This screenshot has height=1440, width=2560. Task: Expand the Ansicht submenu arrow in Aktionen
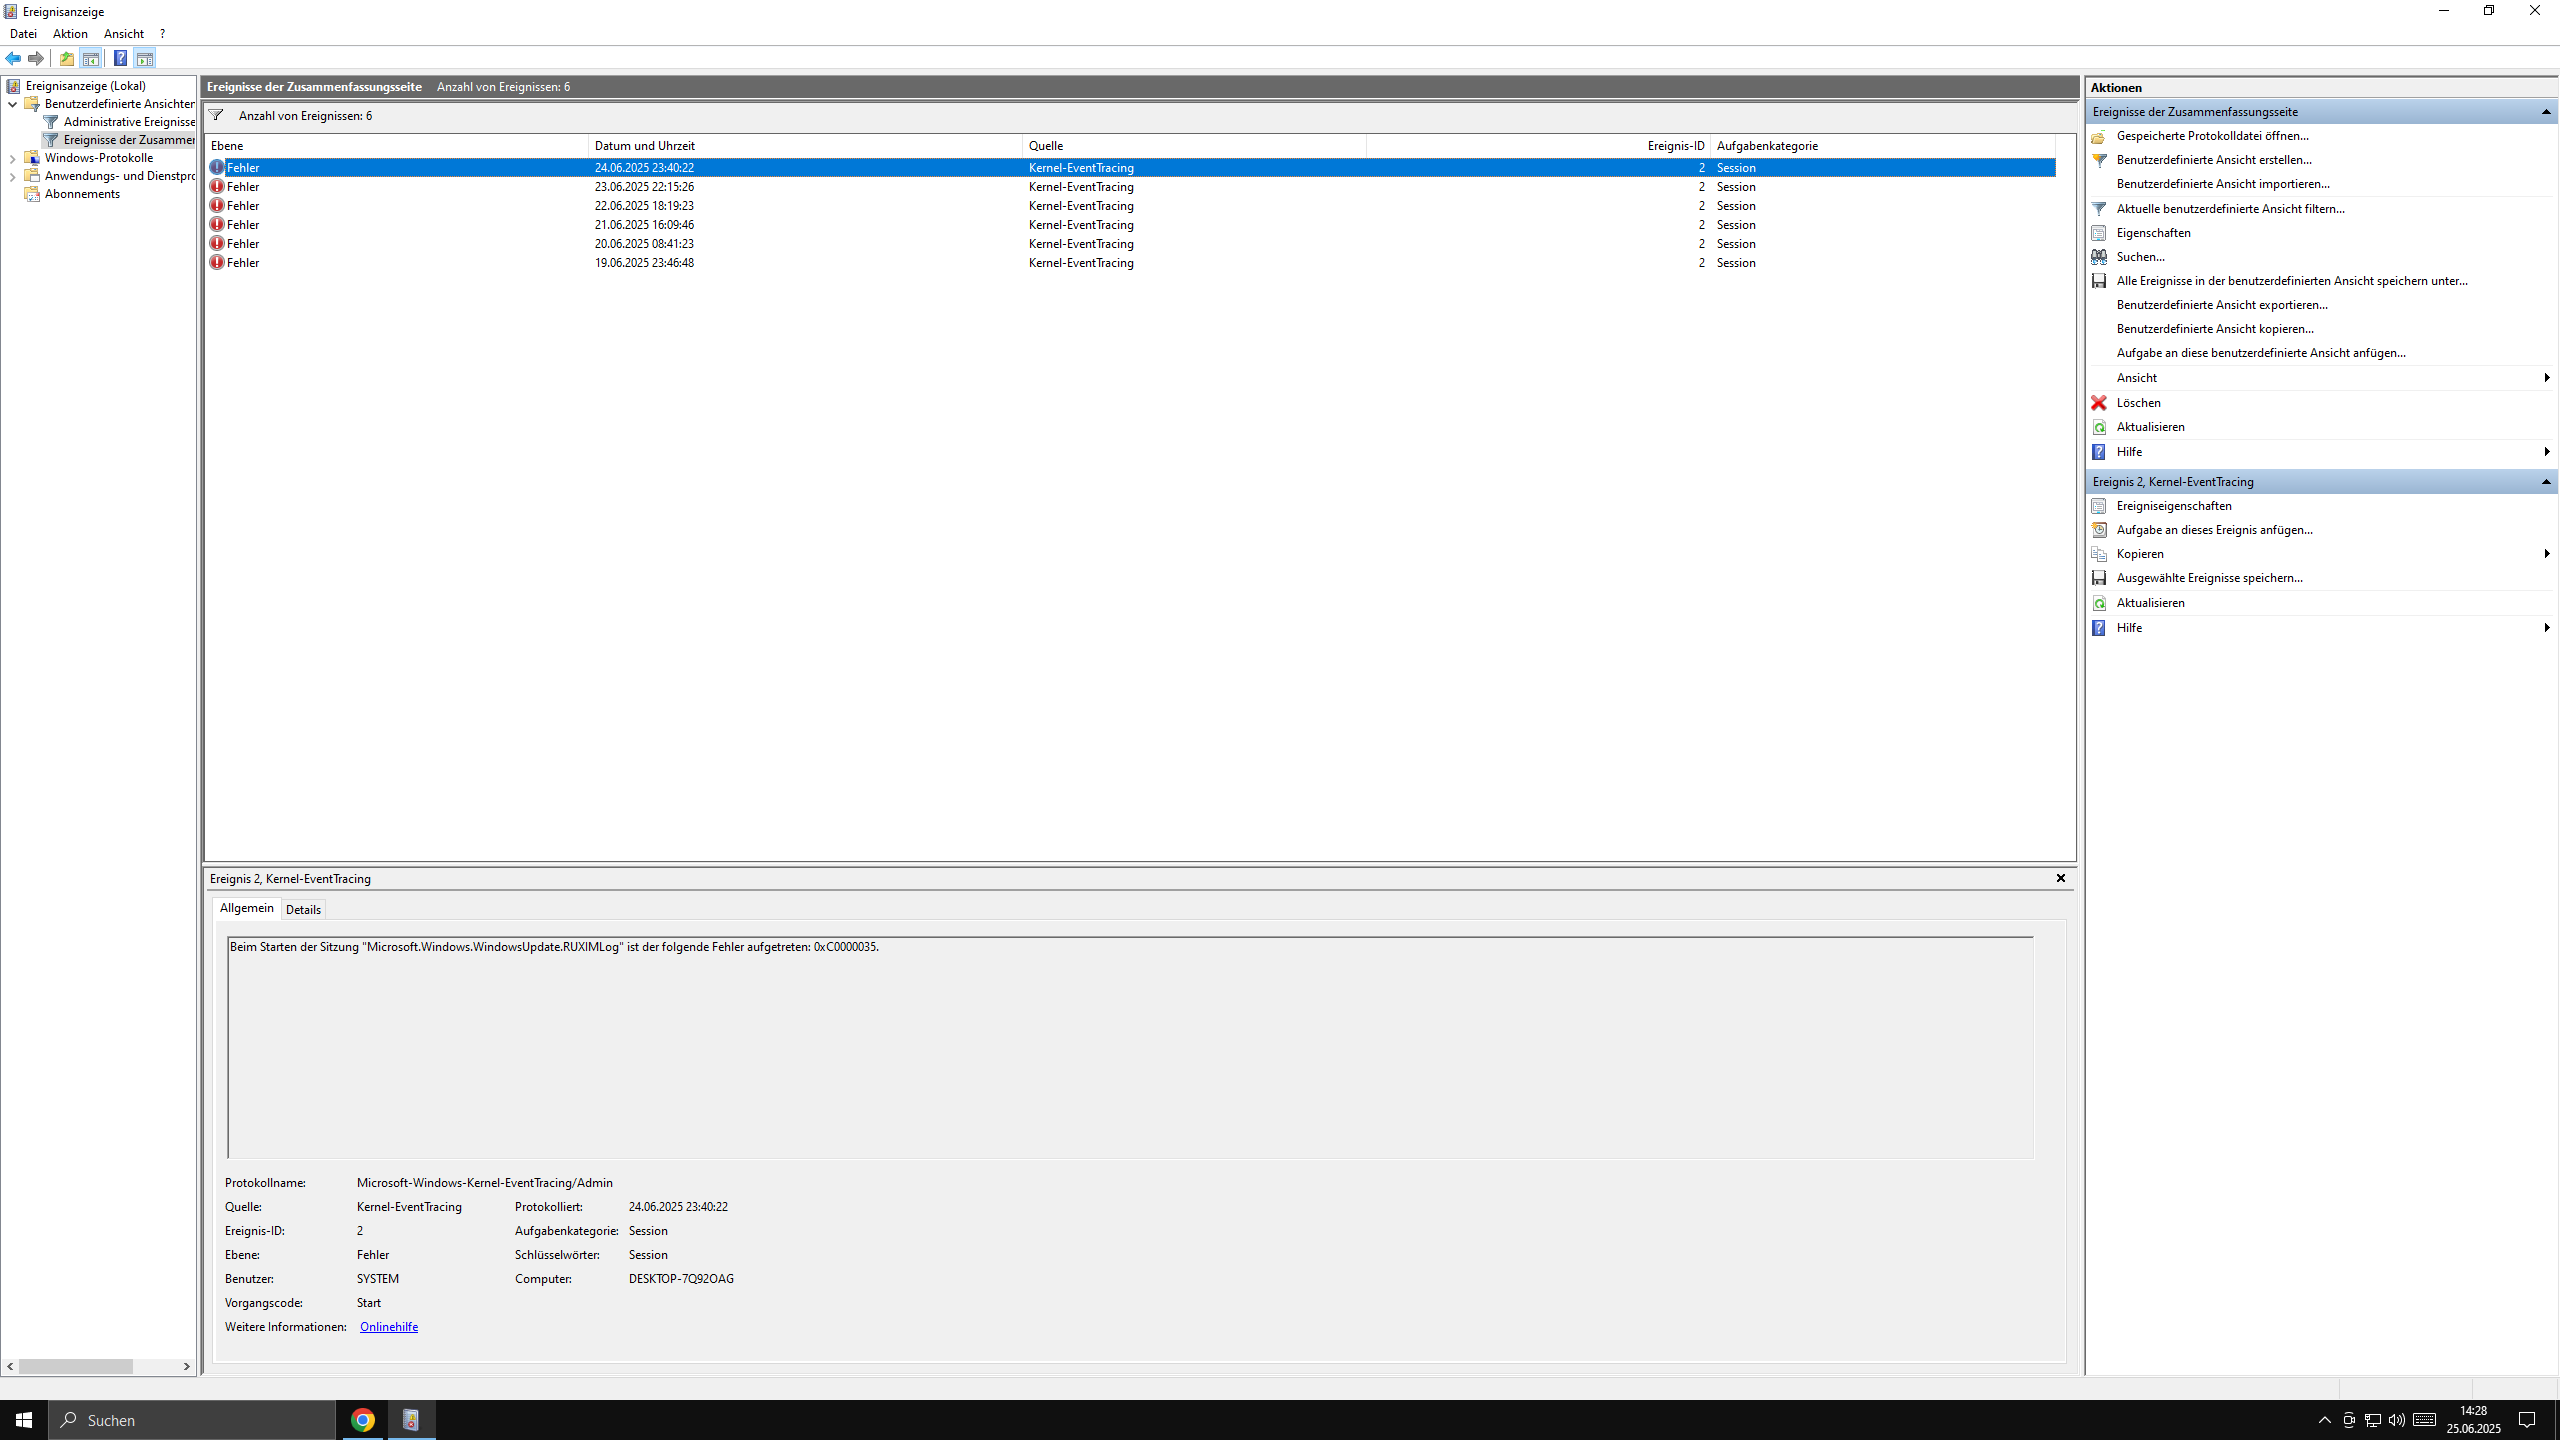2546,378
